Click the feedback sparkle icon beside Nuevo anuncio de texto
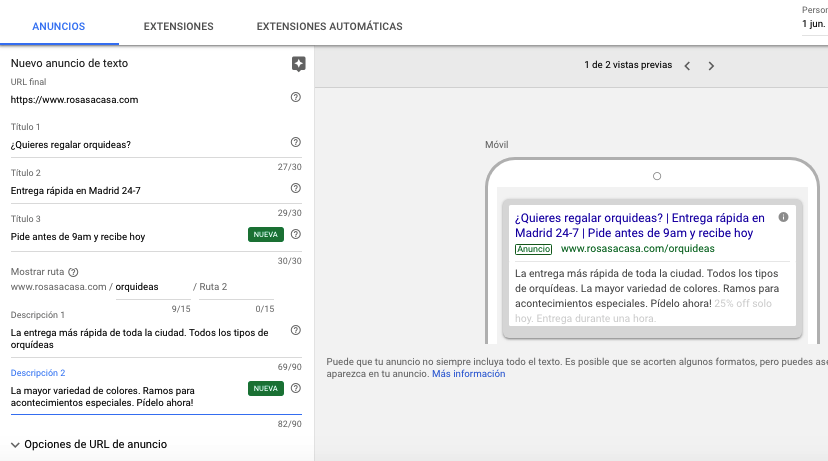The image size is (828, 461). pos(298,64)
